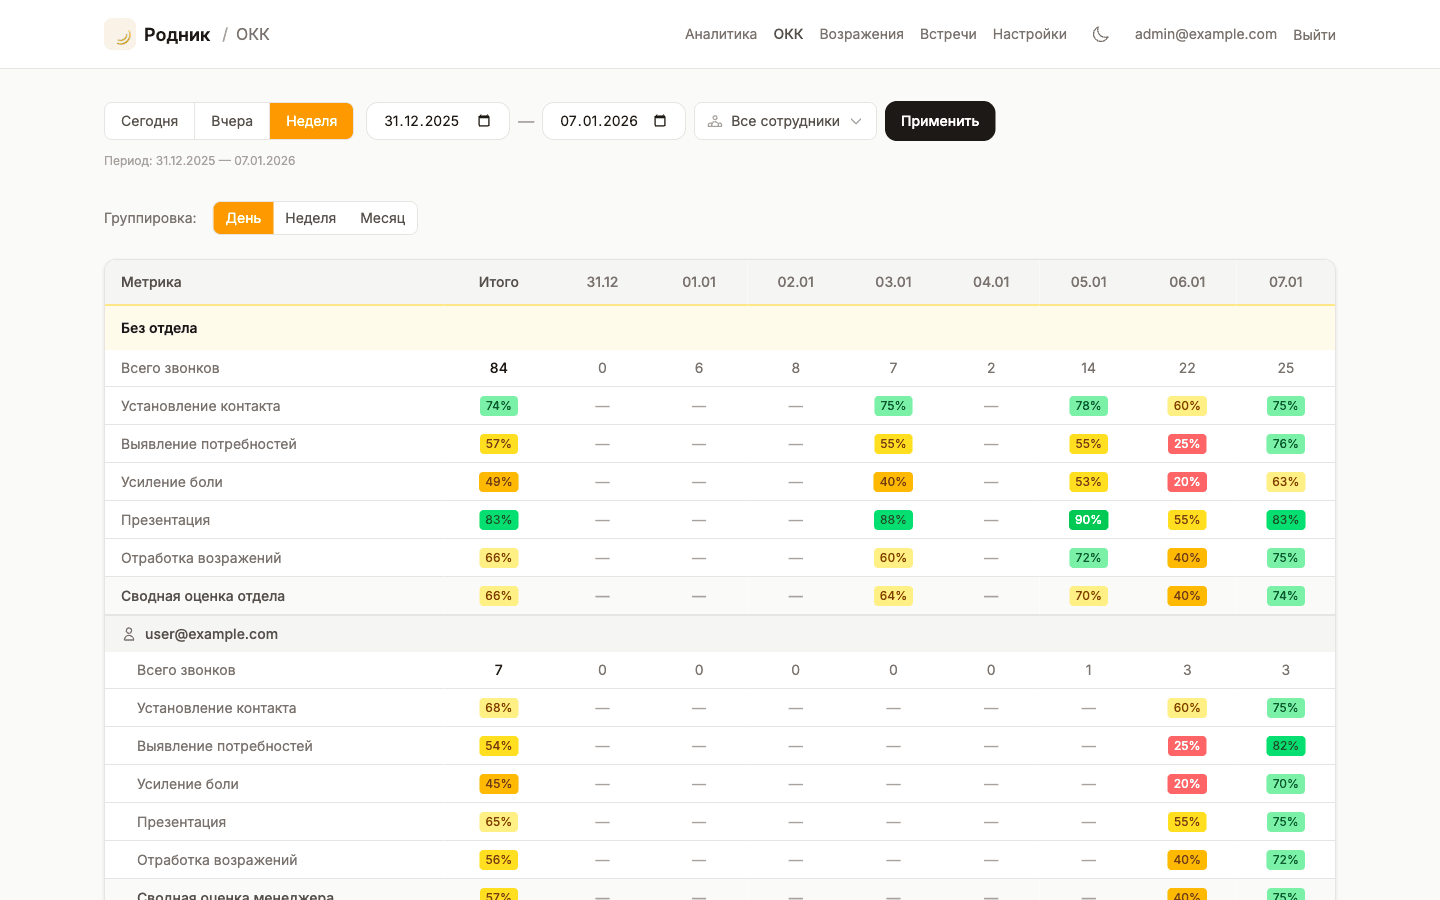Click the Родник logo icon

point(120,34)
